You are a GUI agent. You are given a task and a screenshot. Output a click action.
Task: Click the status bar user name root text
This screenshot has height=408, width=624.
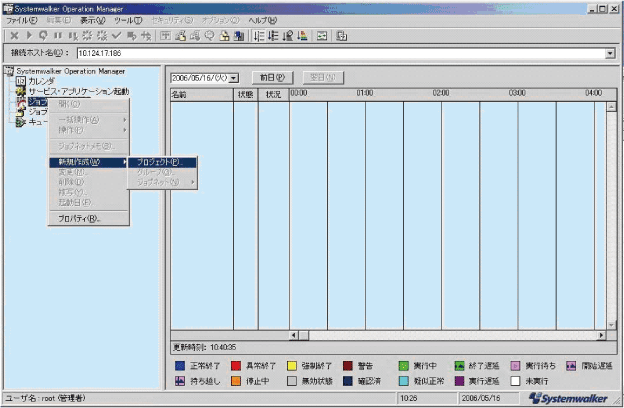[x=45, y=398]
